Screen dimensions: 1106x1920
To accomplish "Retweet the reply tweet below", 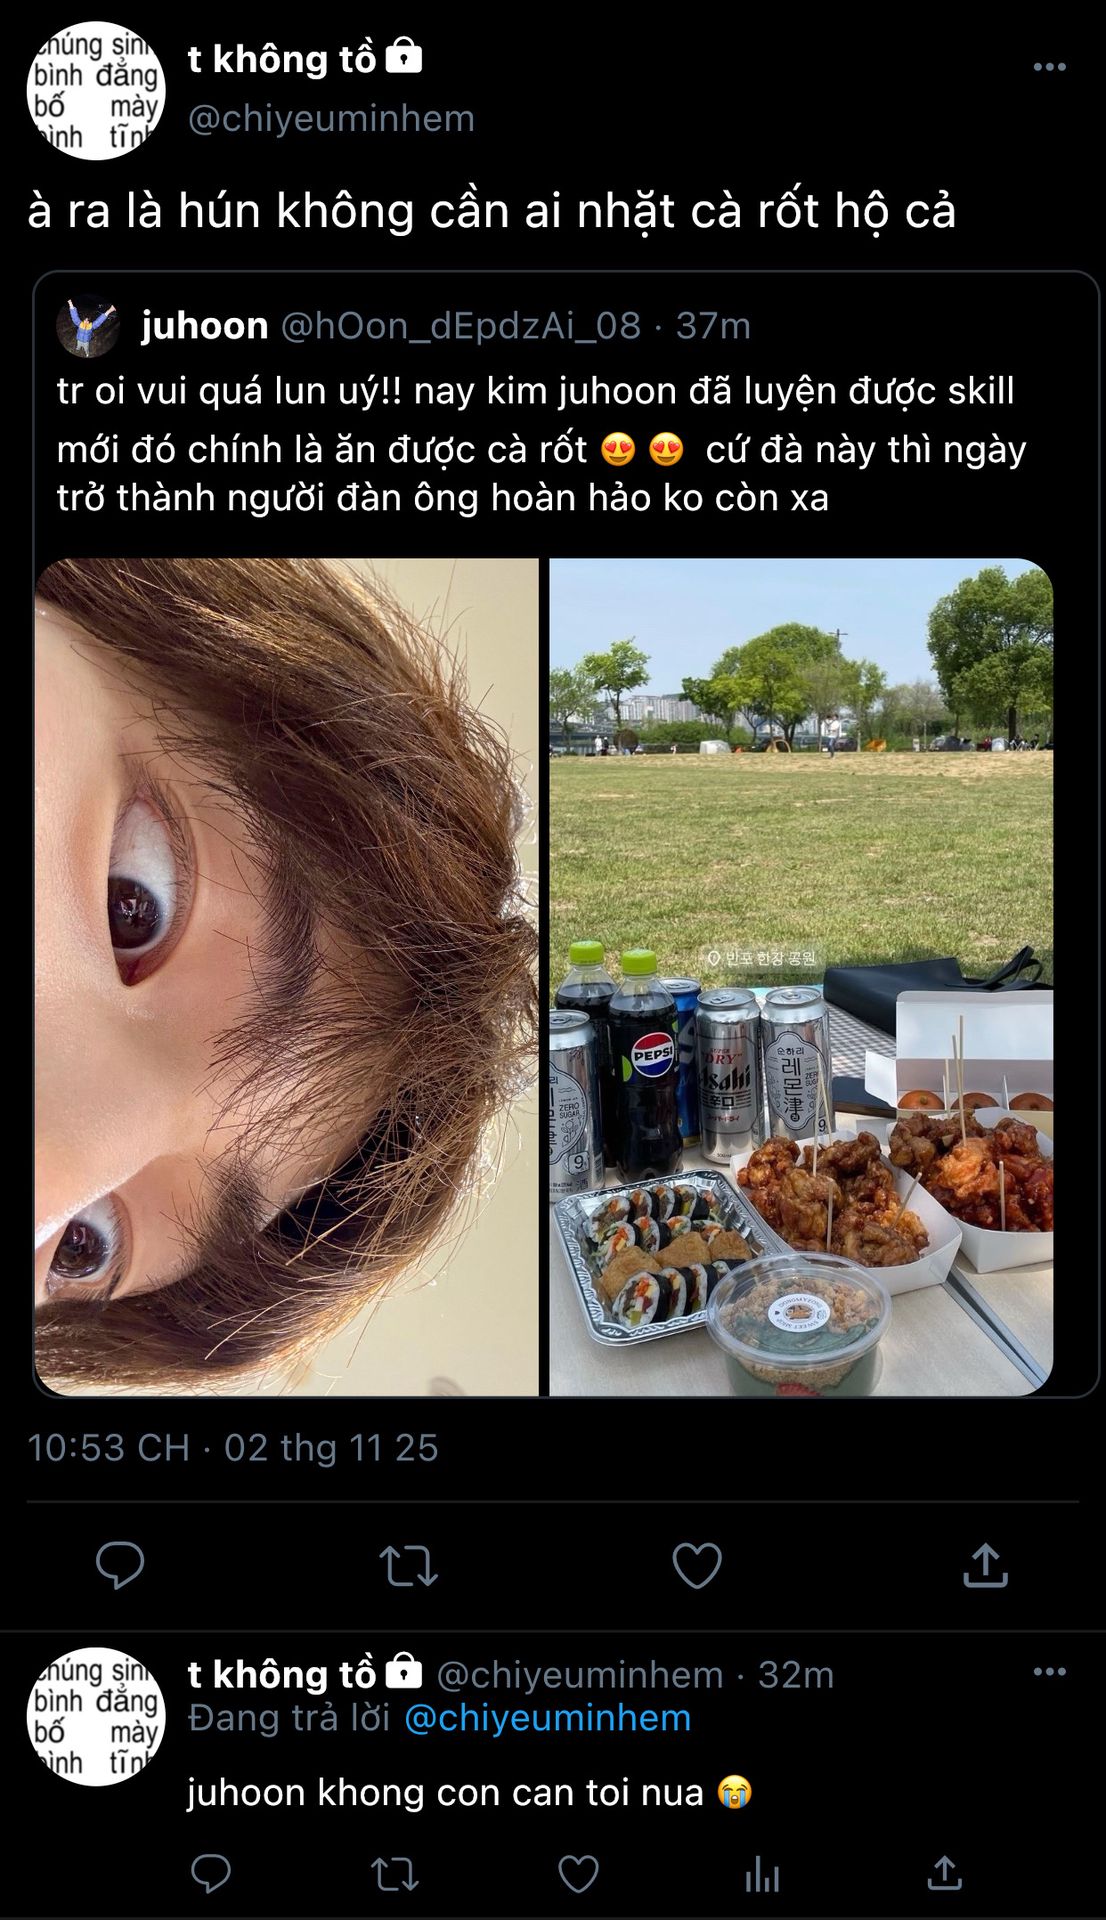I will (394, 1874).
